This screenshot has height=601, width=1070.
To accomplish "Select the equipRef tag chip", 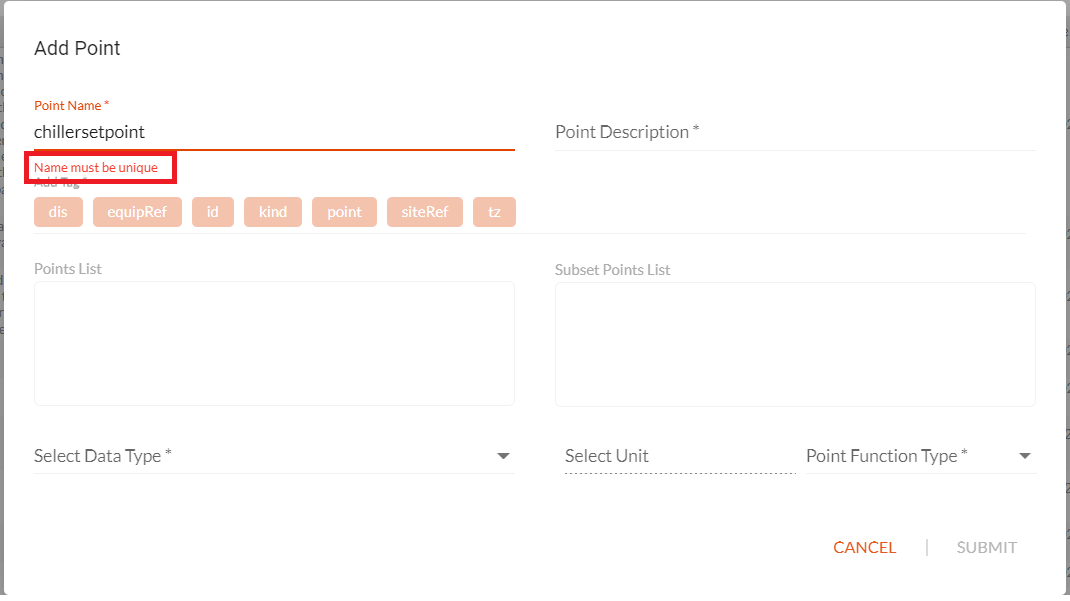I will coord(137,212).
